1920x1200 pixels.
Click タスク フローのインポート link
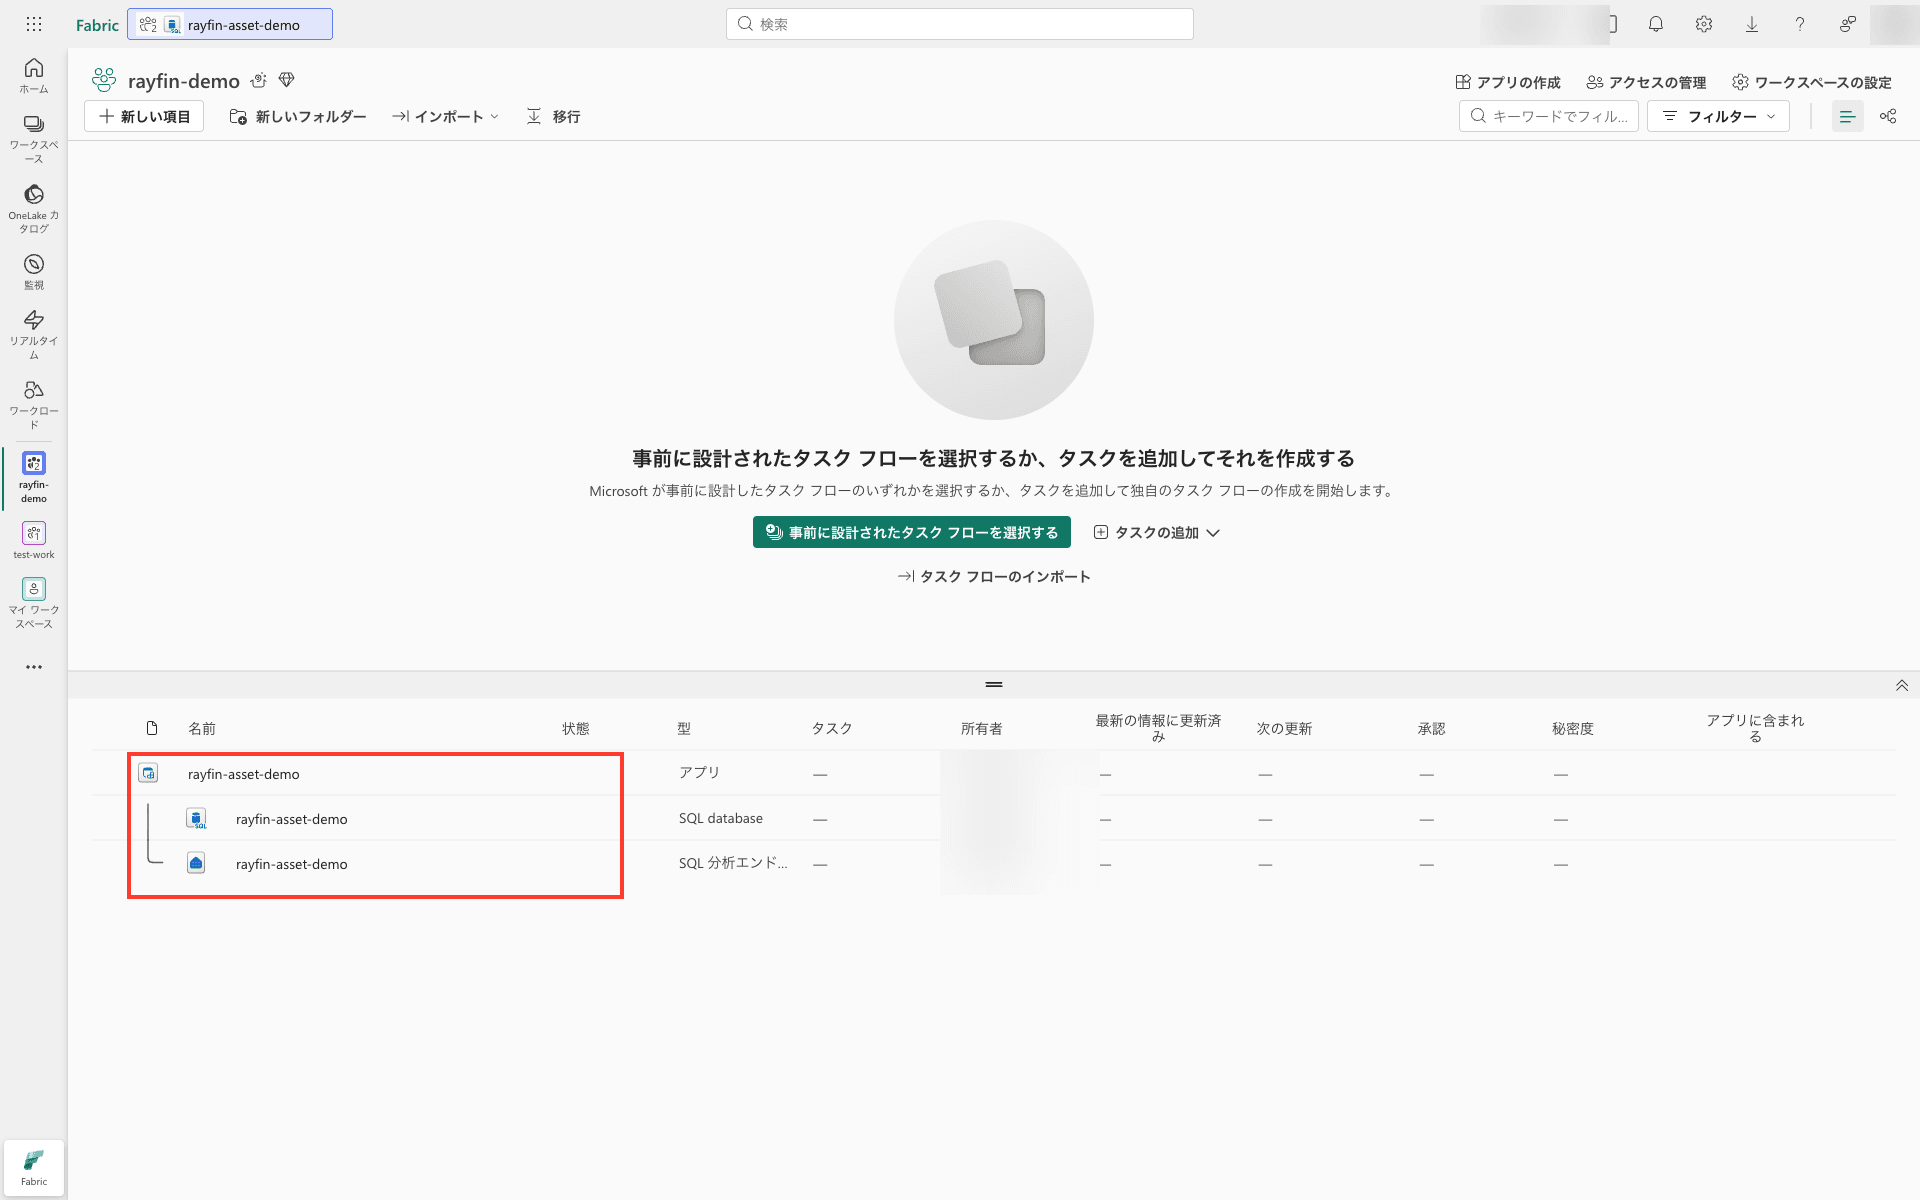994,577
